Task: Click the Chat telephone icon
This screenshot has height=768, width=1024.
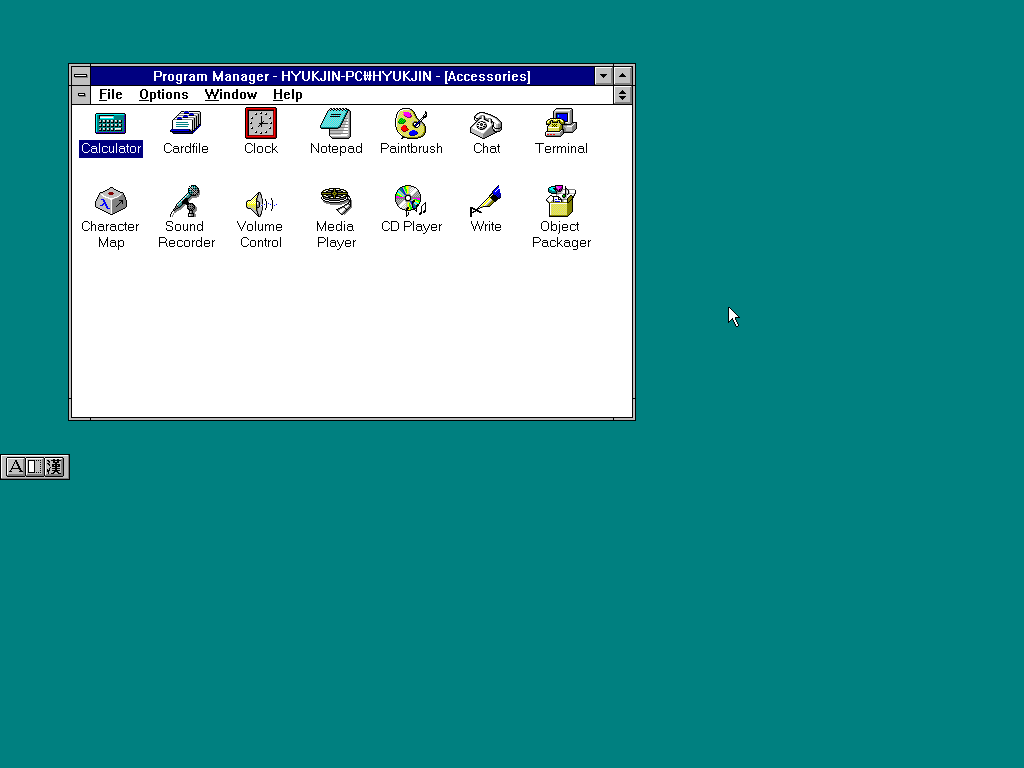Action: click(486, 124)
